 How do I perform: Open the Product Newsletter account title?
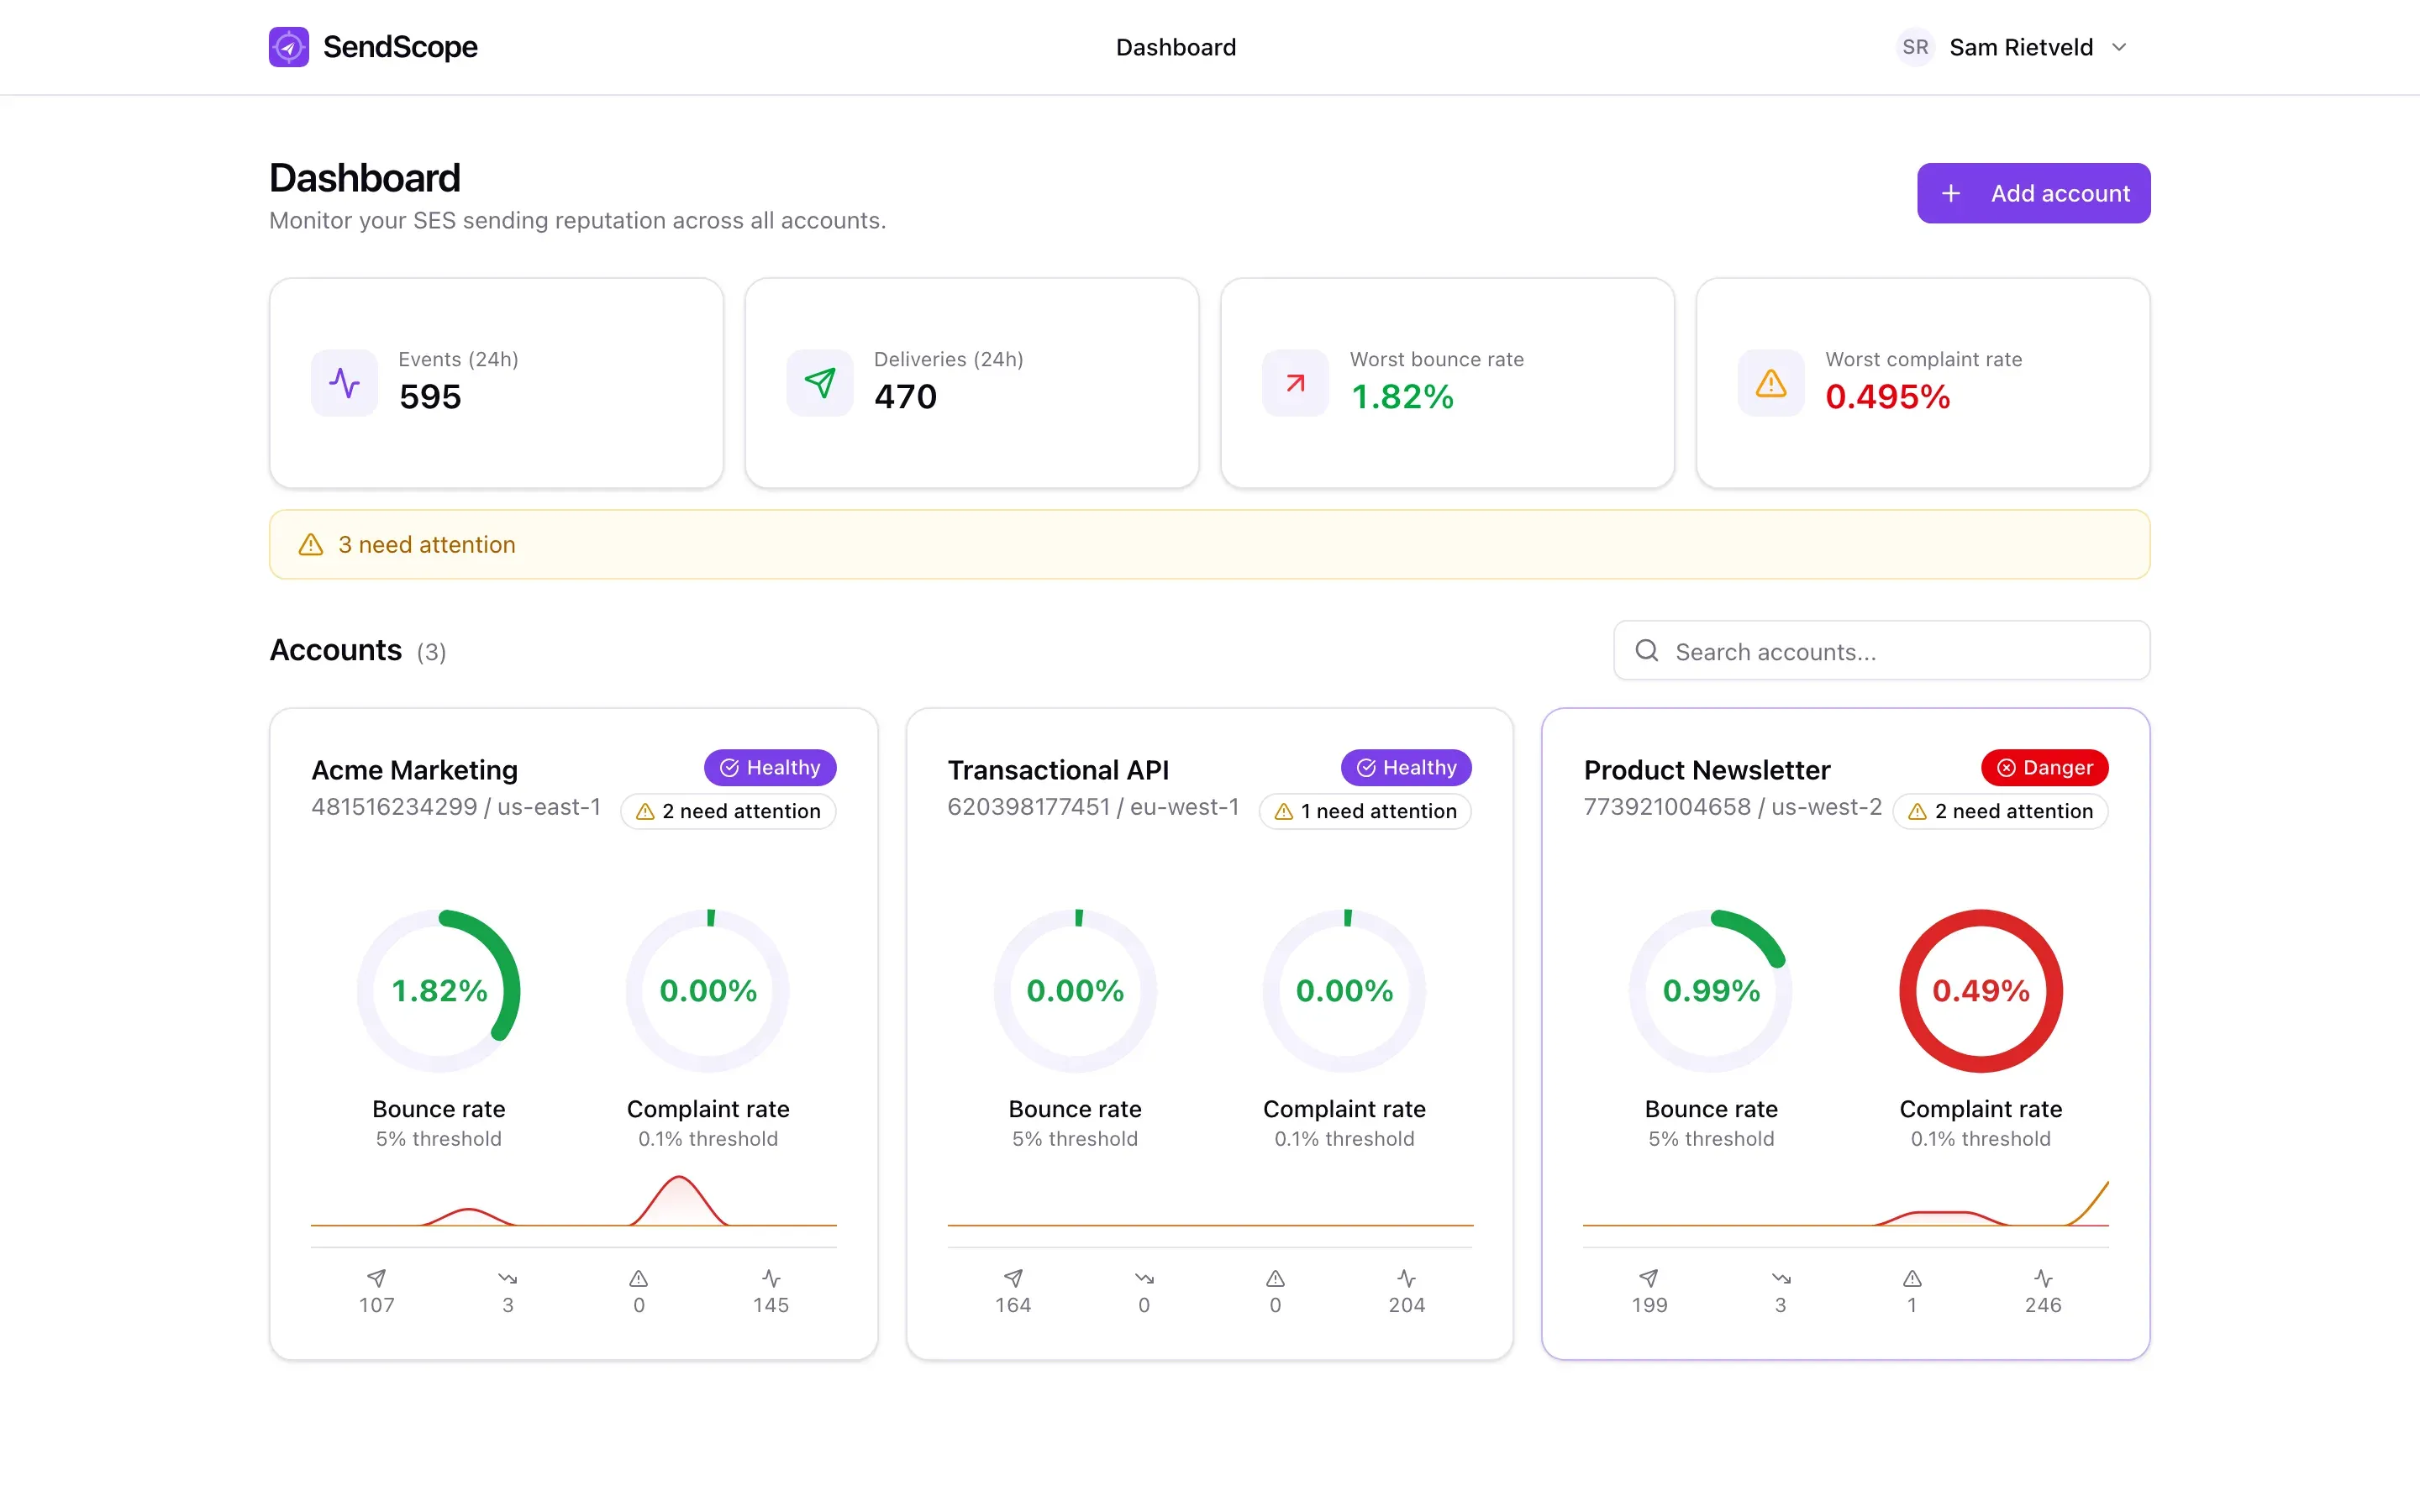(1707, 770)
